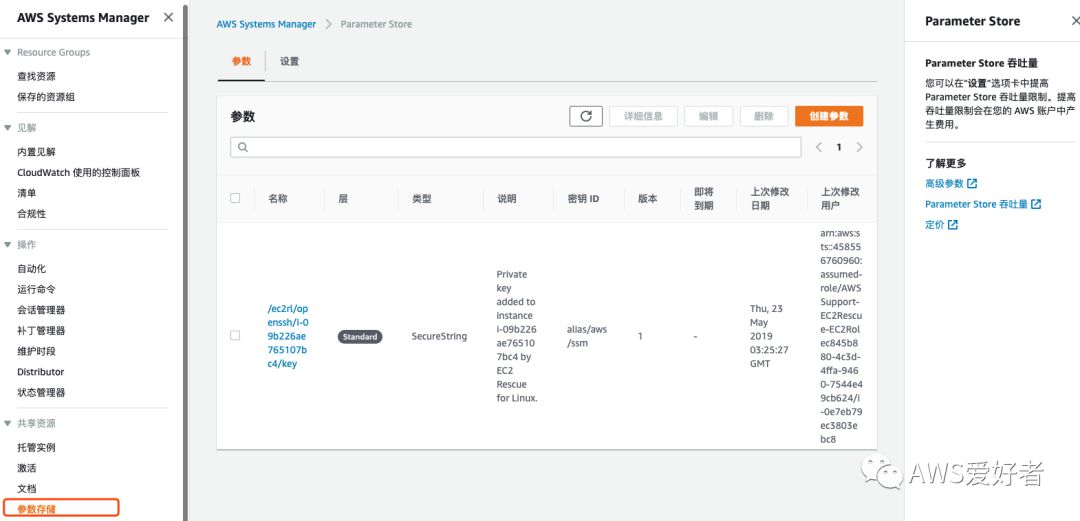Open the /ec2rl/openssh key parameter link
Screen dimensions: 1080x521
pos(288,336)
